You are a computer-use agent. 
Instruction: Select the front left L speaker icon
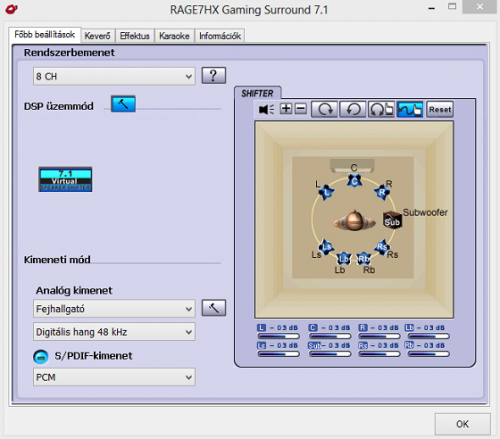tap(326, 192)
